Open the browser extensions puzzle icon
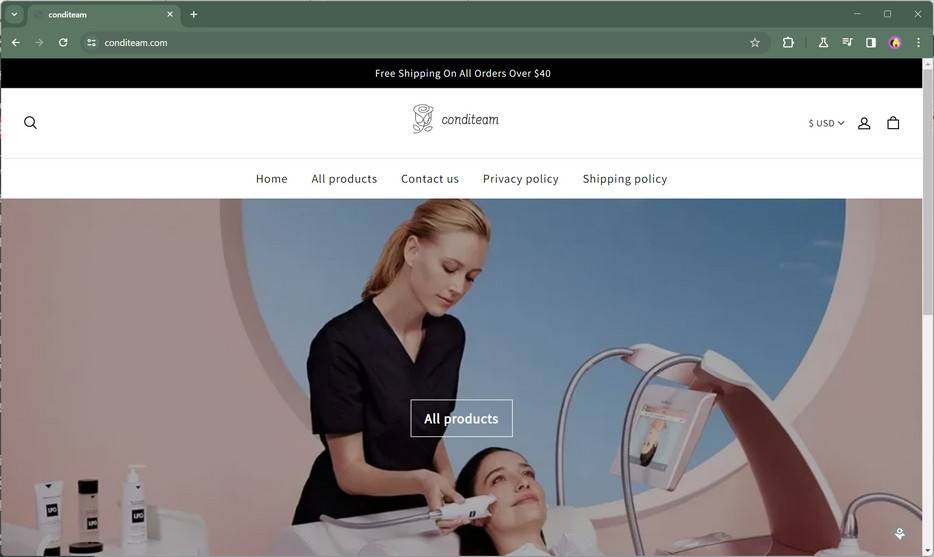Image resolution: width=934 pixels, height=557 pixels. click(x=788, y=42)
